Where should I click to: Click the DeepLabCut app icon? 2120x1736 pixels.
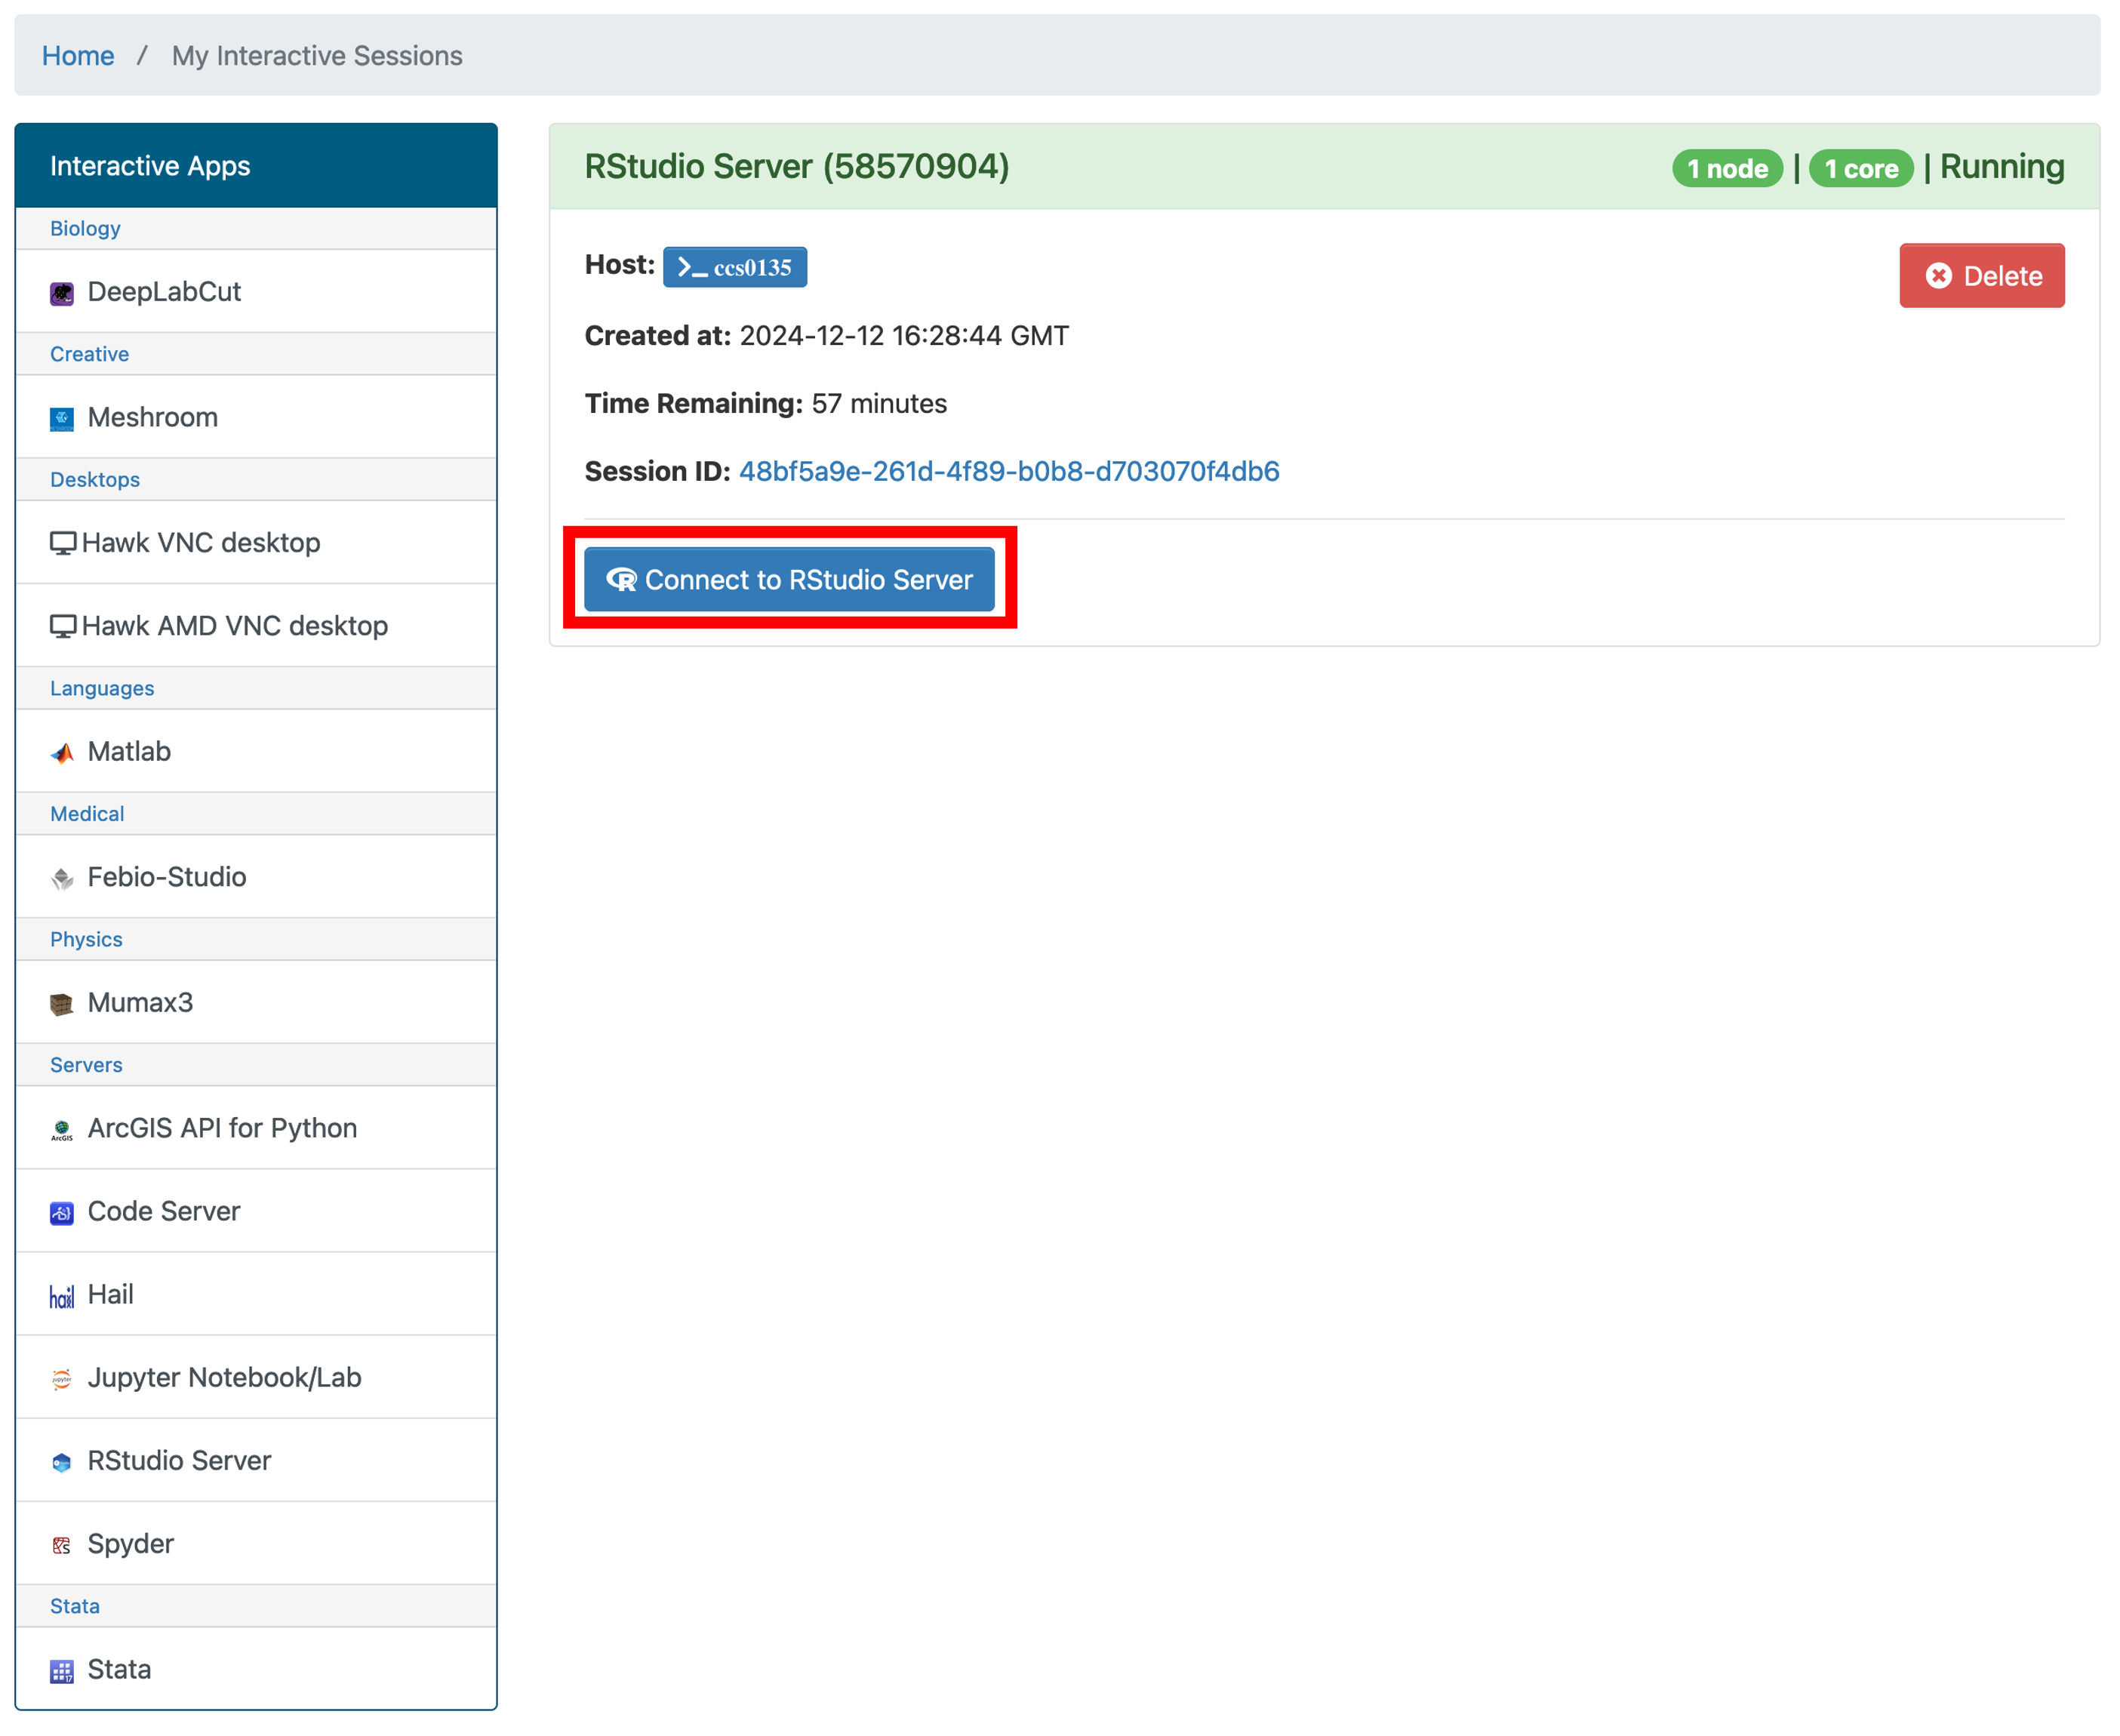(x=62, y=293)
